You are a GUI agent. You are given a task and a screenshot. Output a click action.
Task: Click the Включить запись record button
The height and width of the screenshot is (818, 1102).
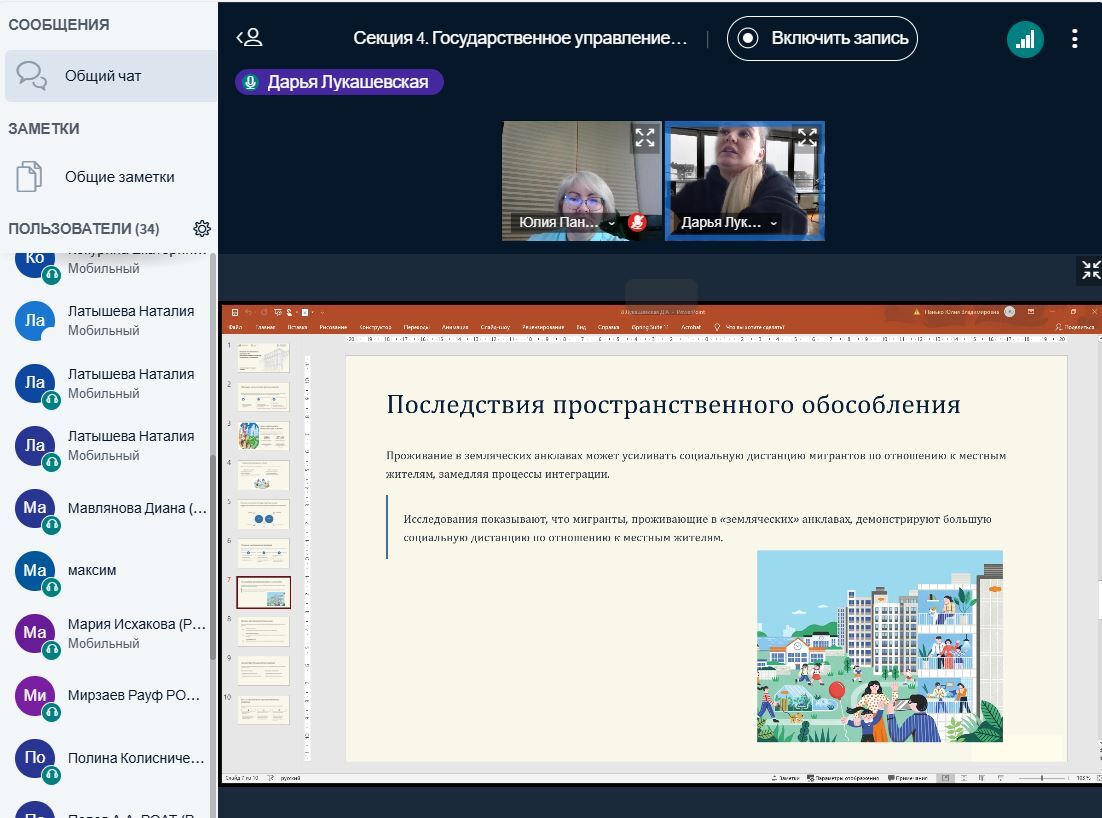[x=822, y=38]
